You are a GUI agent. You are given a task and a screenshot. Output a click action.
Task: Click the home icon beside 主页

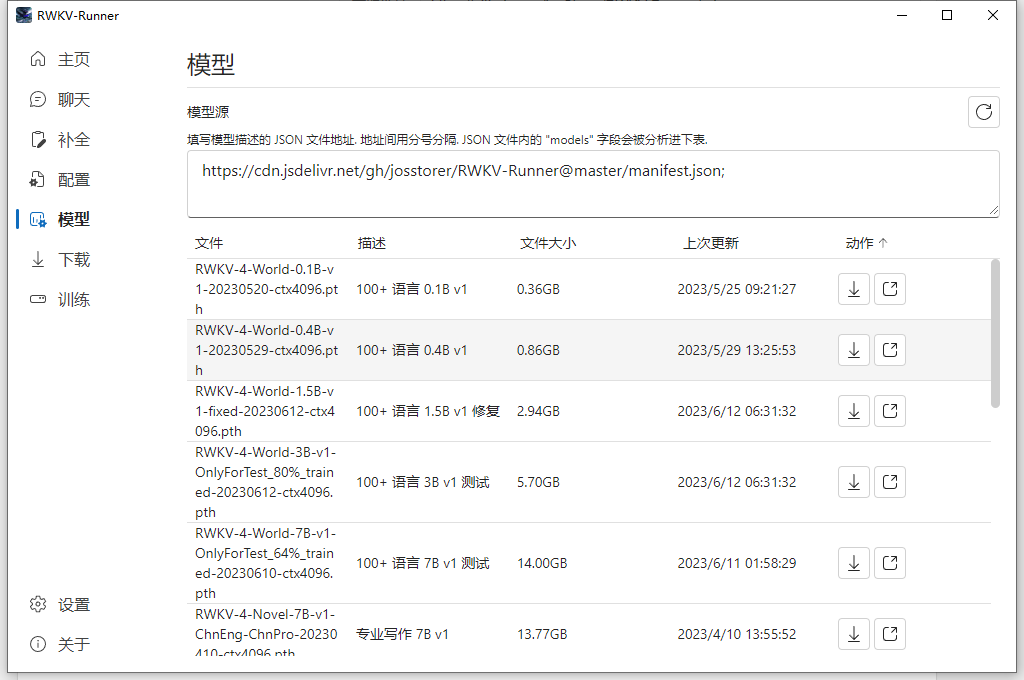point(38,59)
